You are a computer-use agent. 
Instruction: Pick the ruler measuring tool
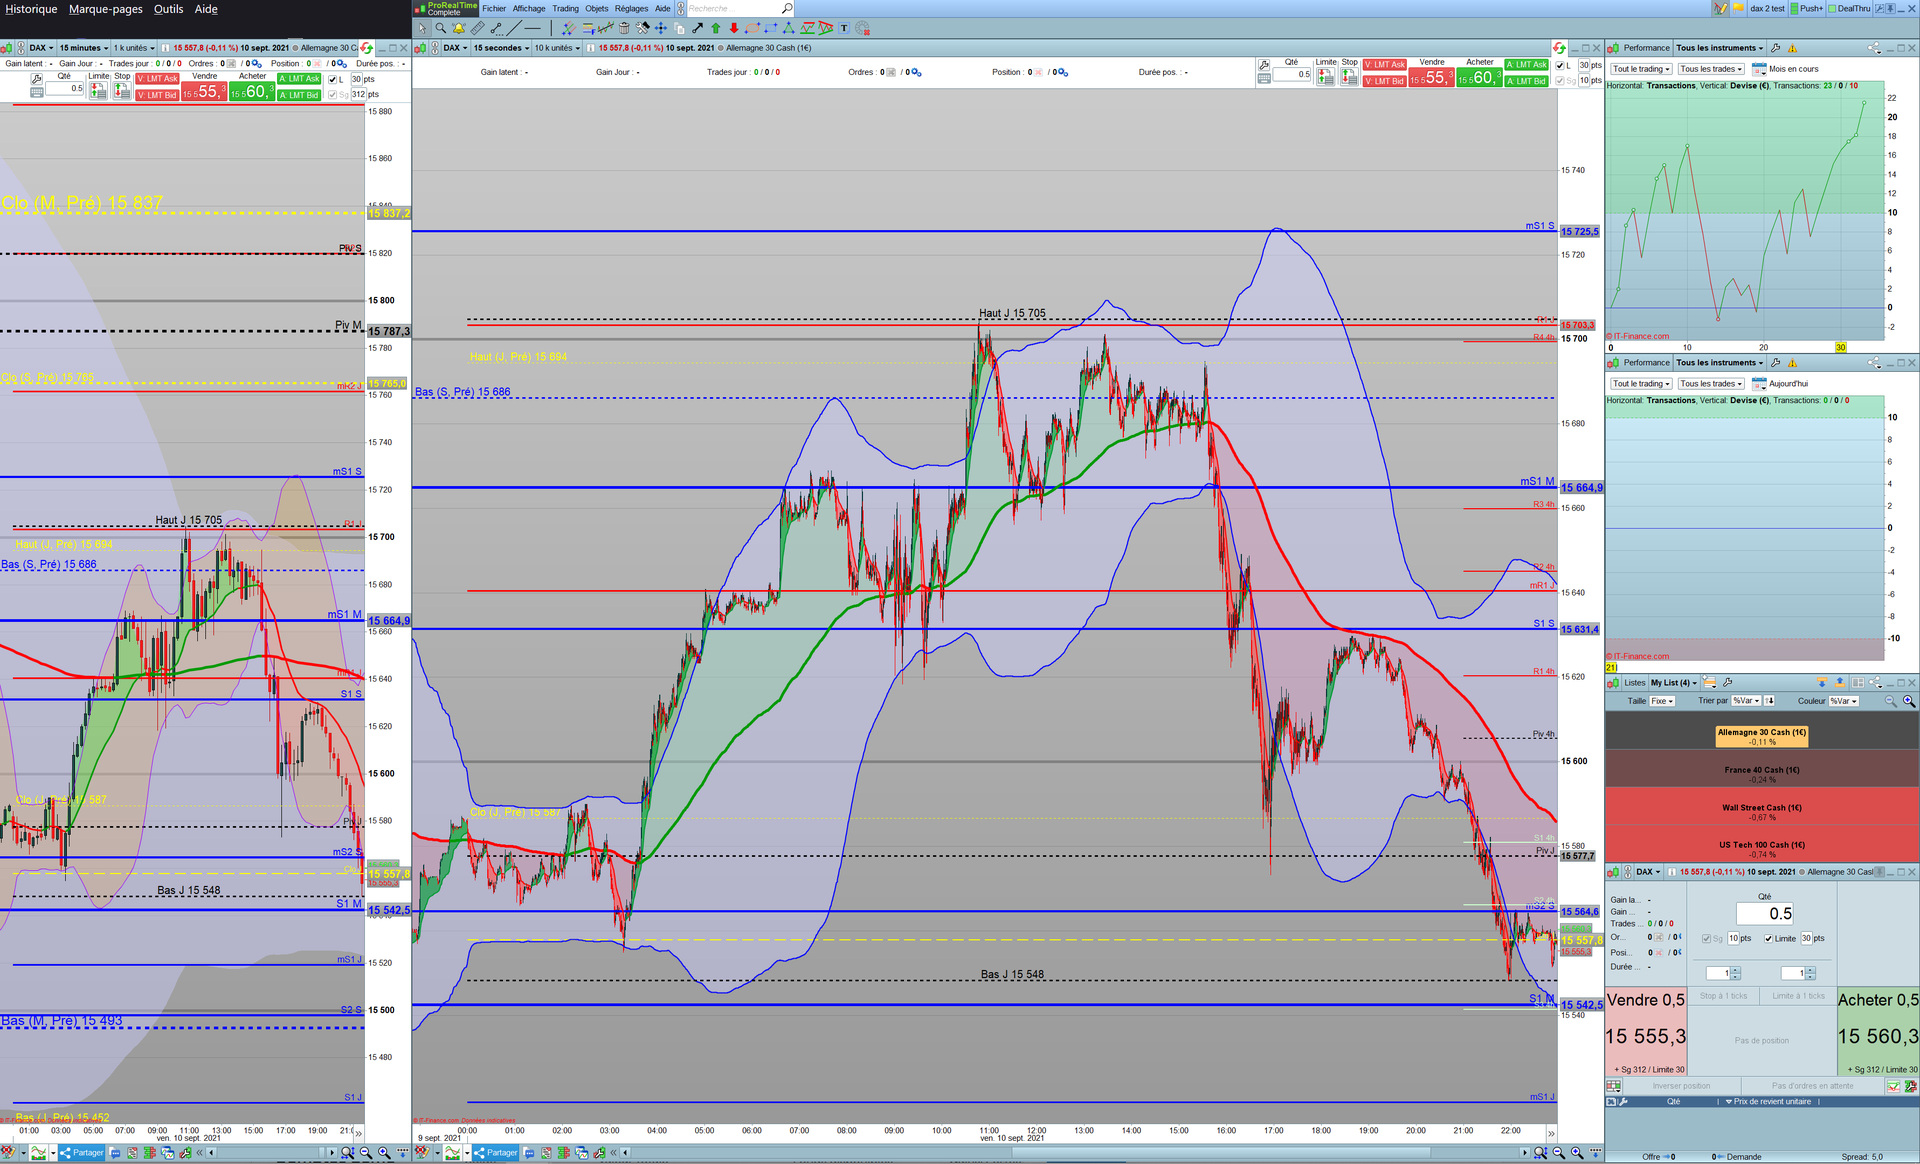477,28
